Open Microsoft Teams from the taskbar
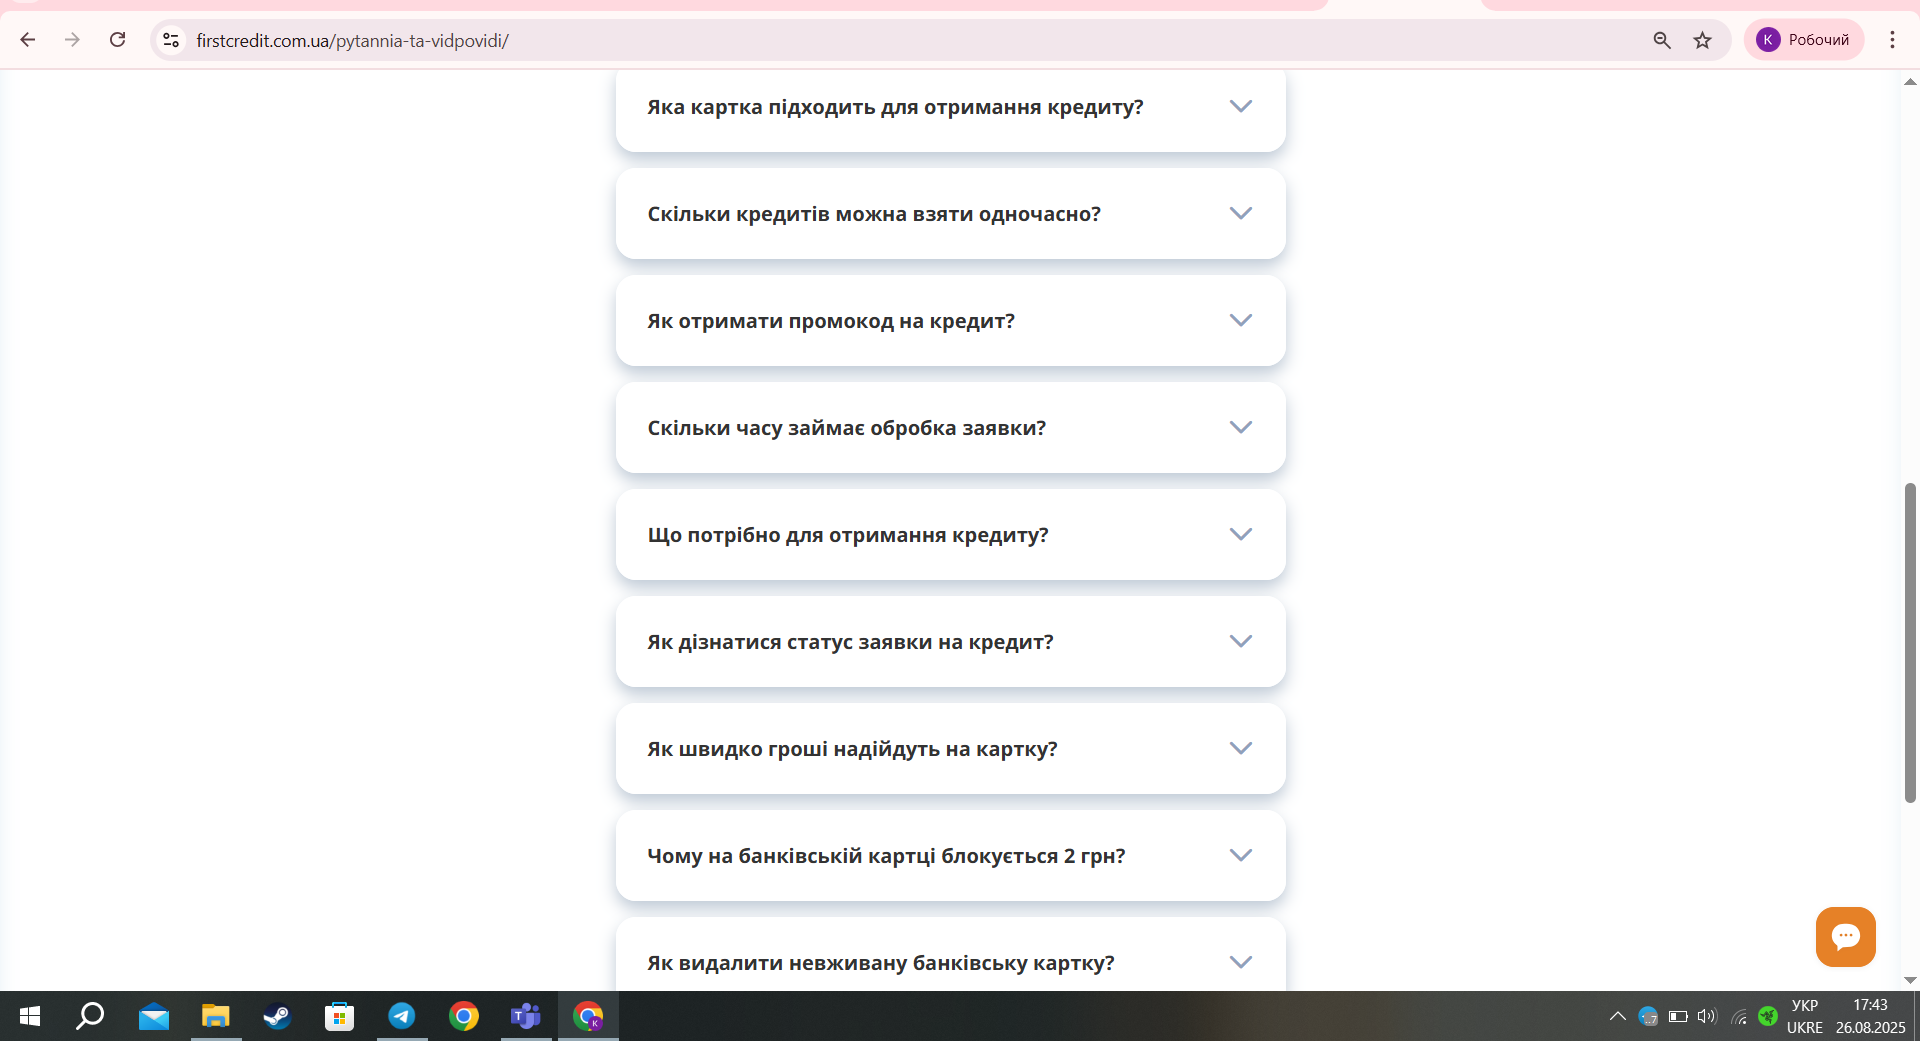 526,1017
